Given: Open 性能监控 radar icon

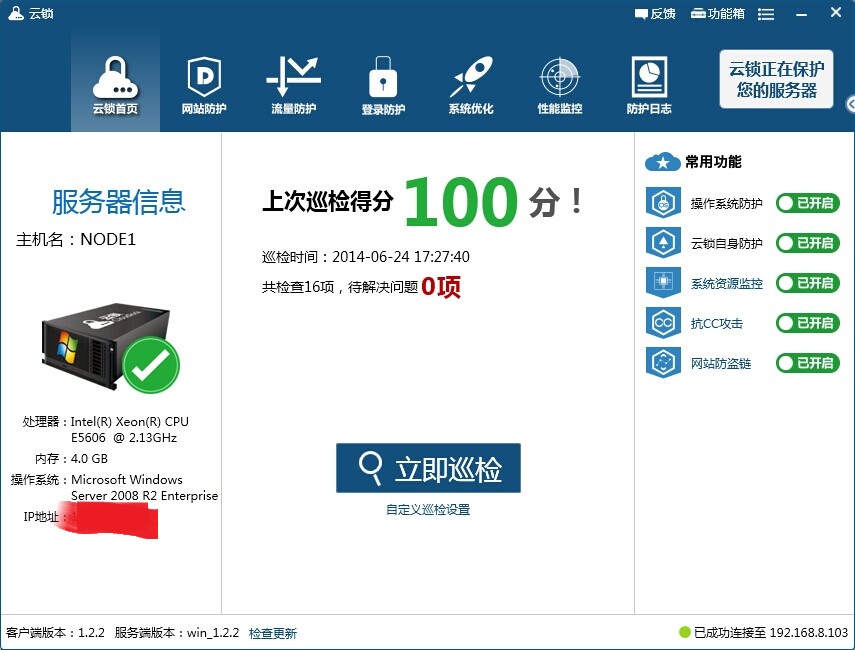Looking at the screenshot, I should tap(560, 85).
